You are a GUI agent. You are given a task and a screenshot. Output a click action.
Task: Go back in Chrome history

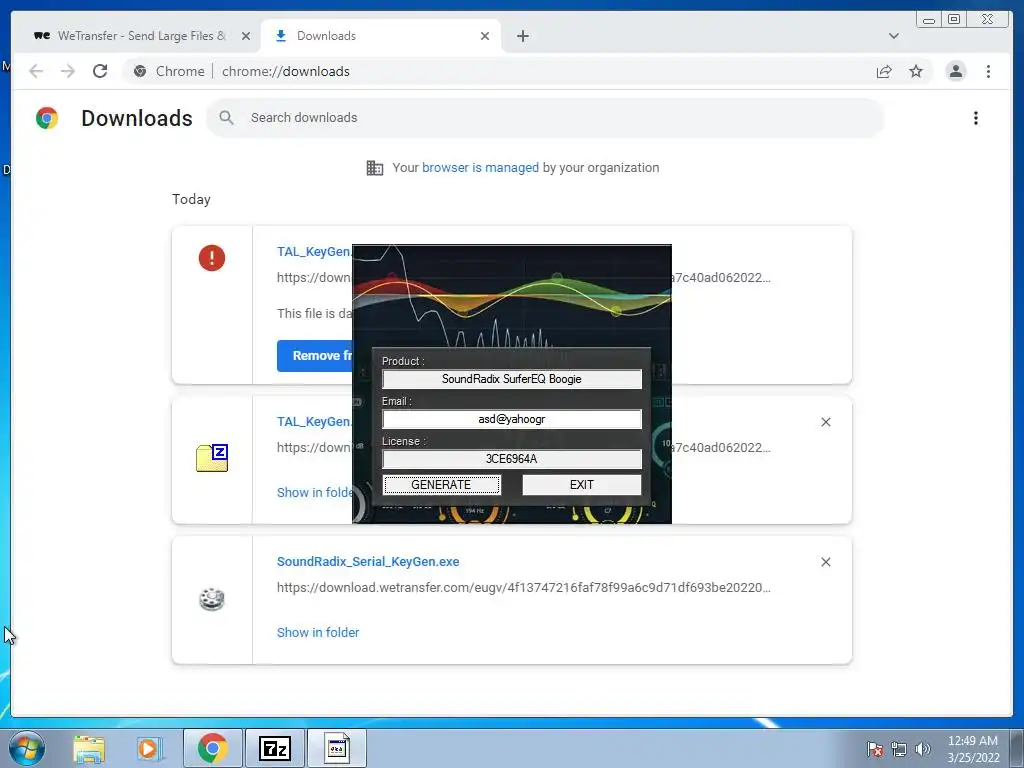pos(36,71)
